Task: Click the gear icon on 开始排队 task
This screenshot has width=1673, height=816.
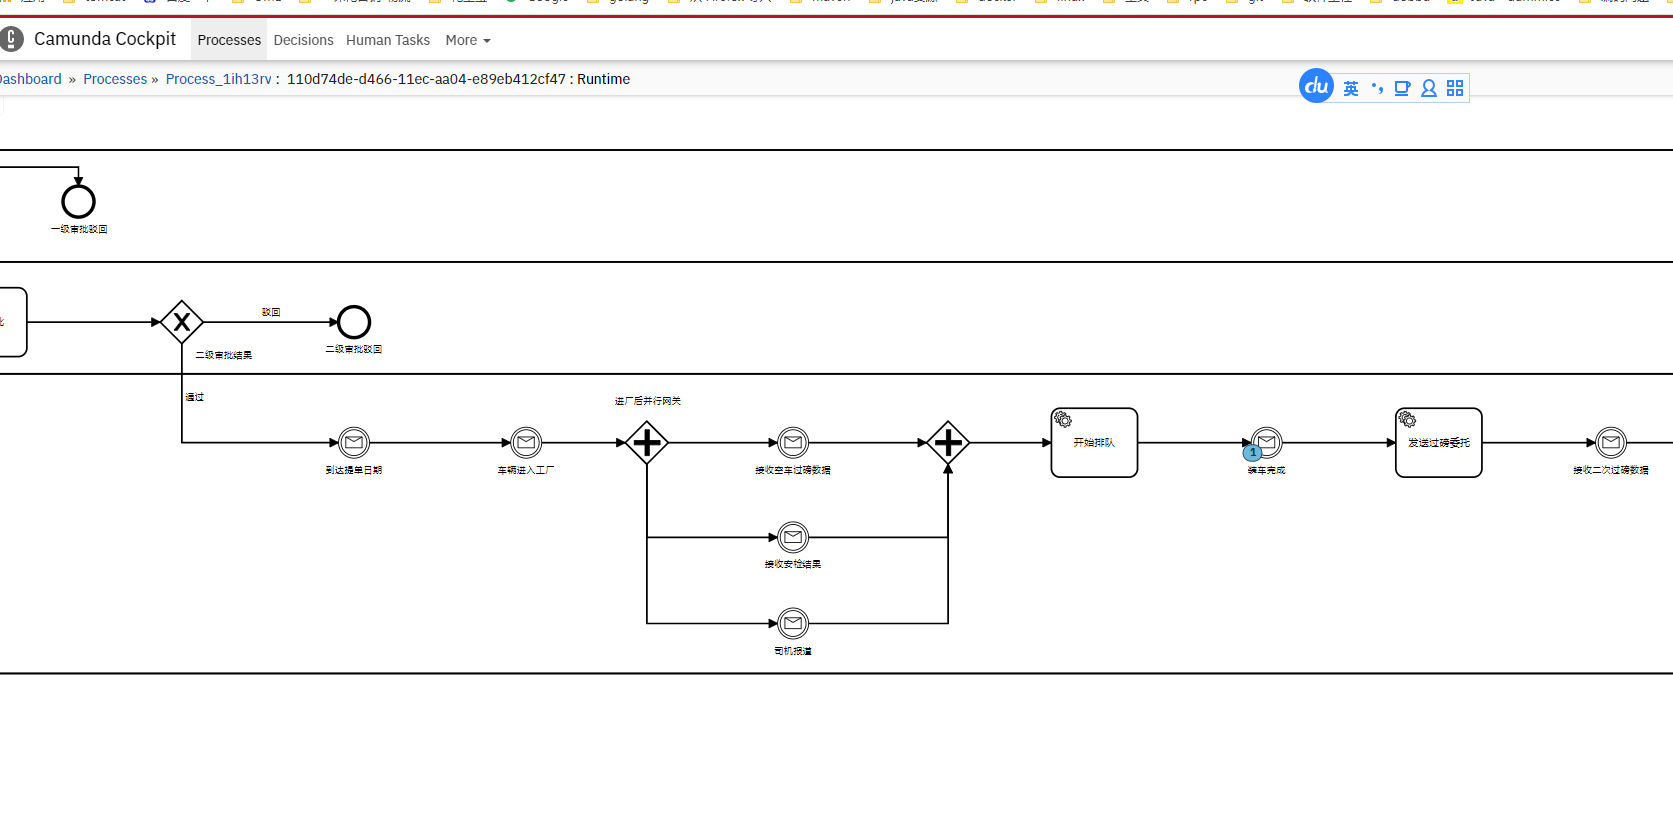Action: point(1063,419)
